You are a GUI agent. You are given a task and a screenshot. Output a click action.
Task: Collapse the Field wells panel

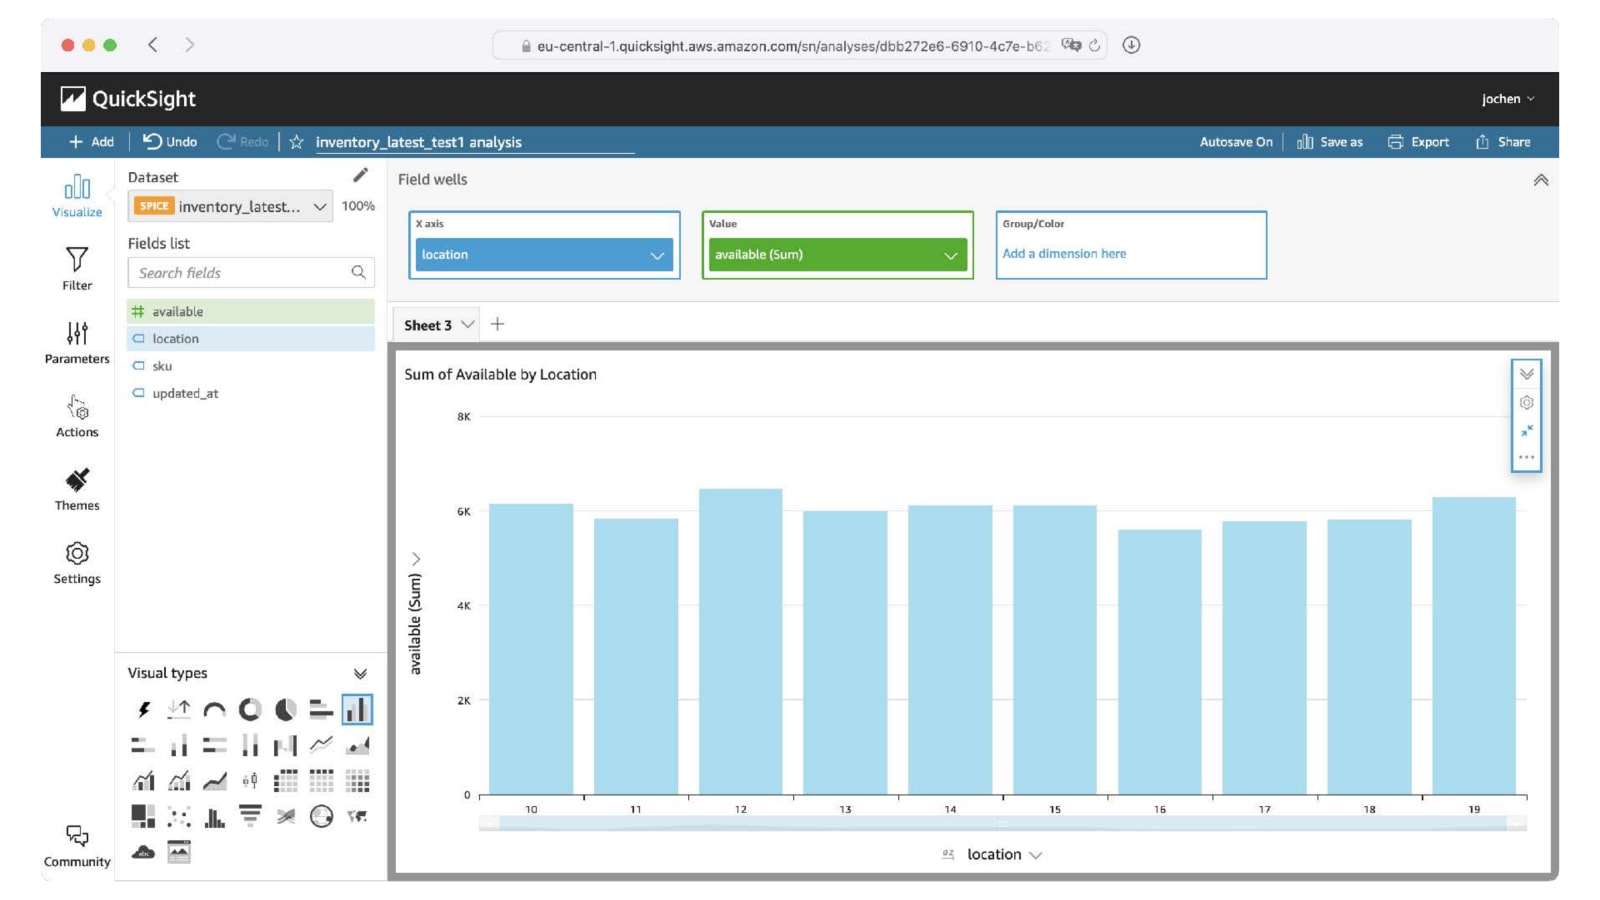coord(1541,180)
